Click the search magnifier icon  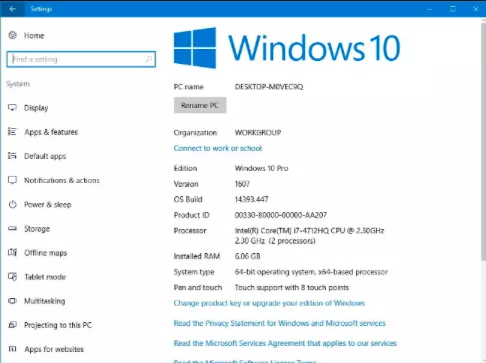[149, 59]
